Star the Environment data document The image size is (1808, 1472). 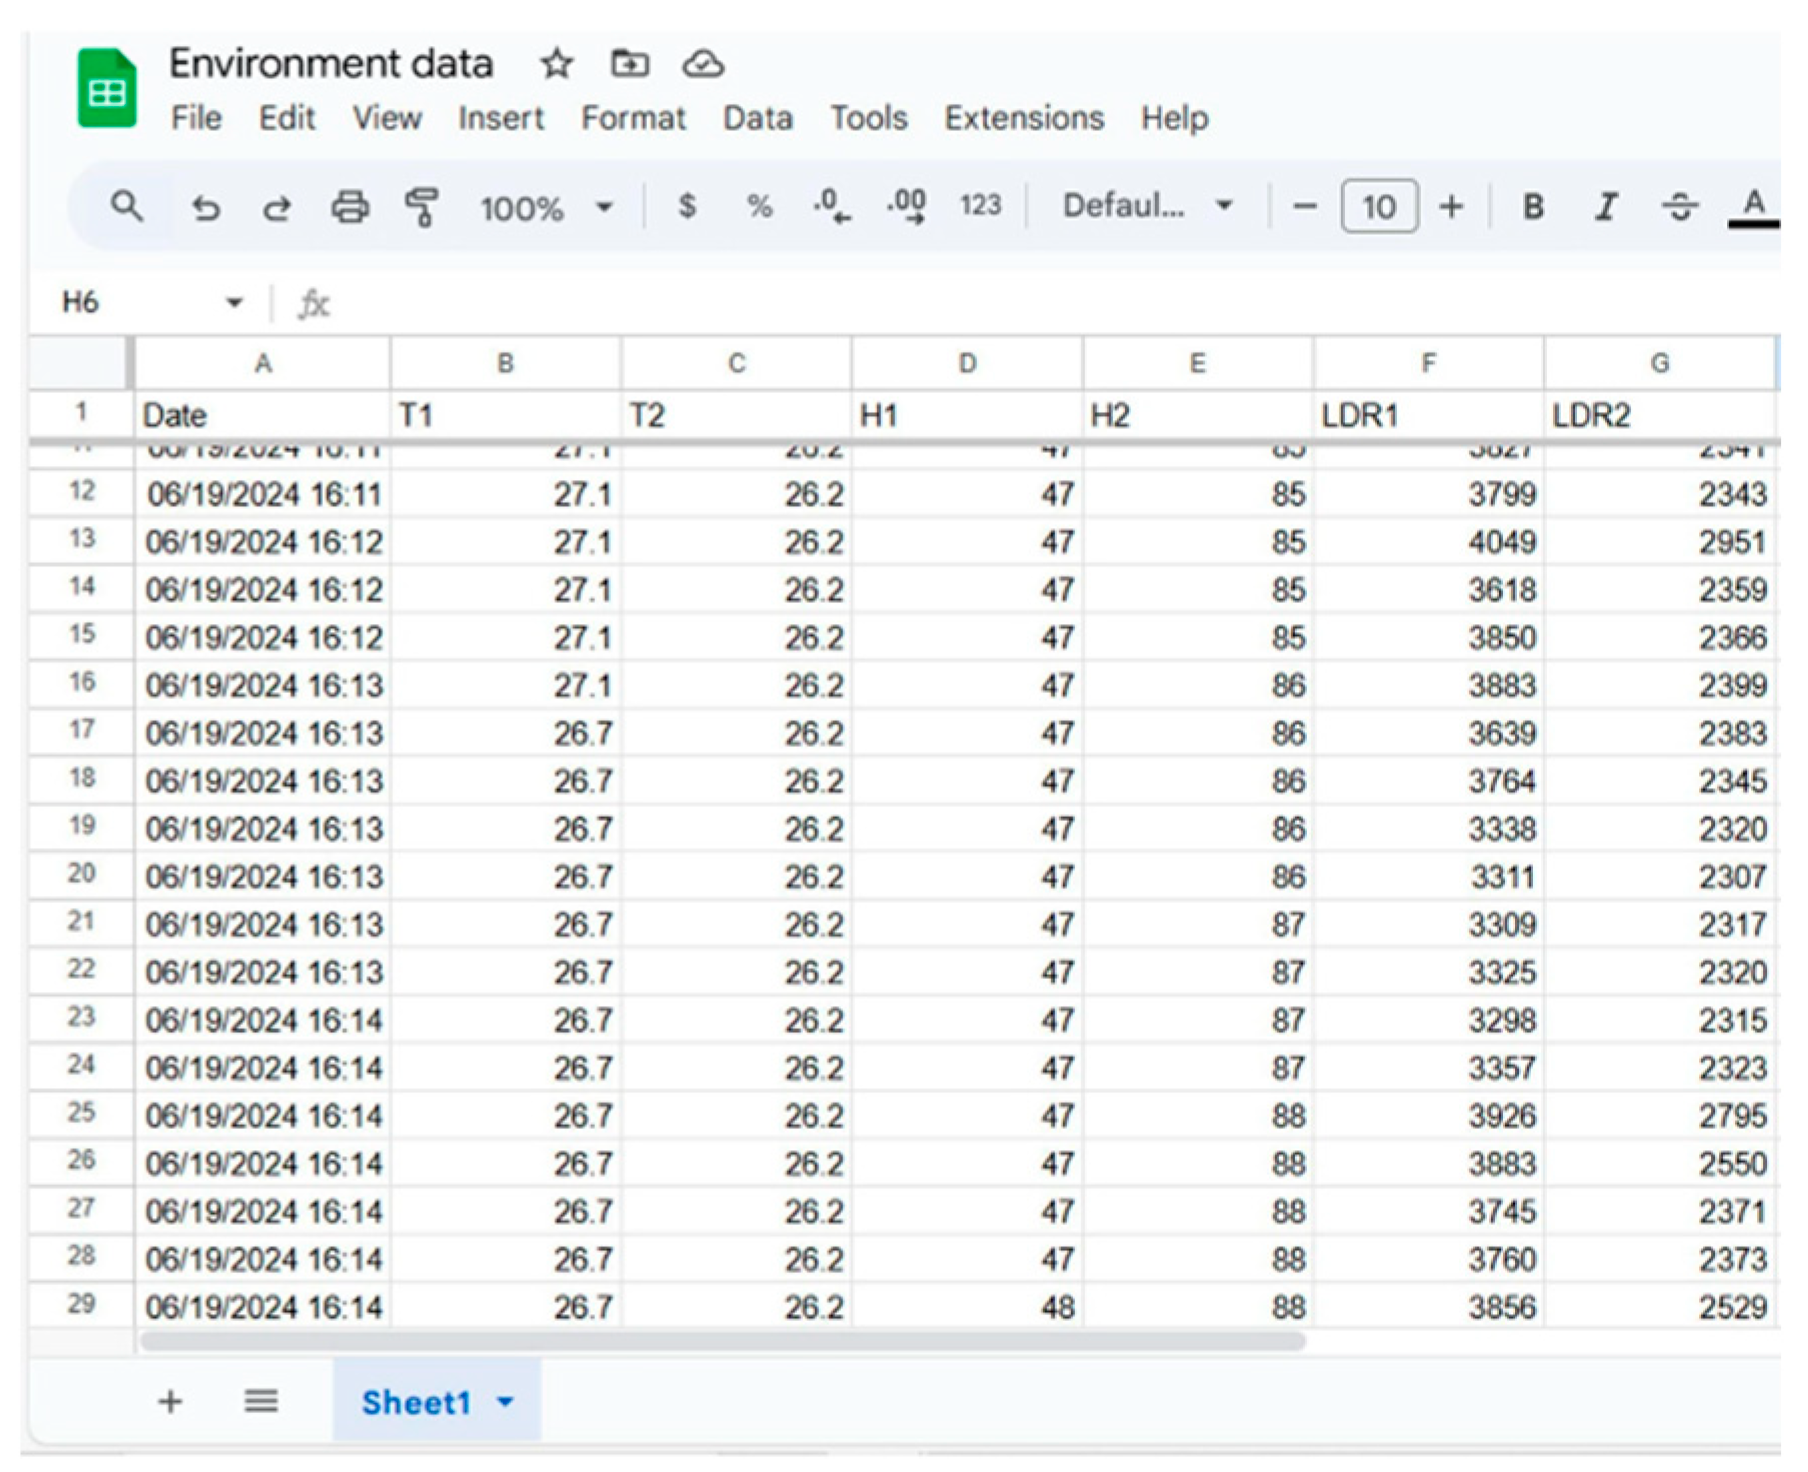(556, 65)
